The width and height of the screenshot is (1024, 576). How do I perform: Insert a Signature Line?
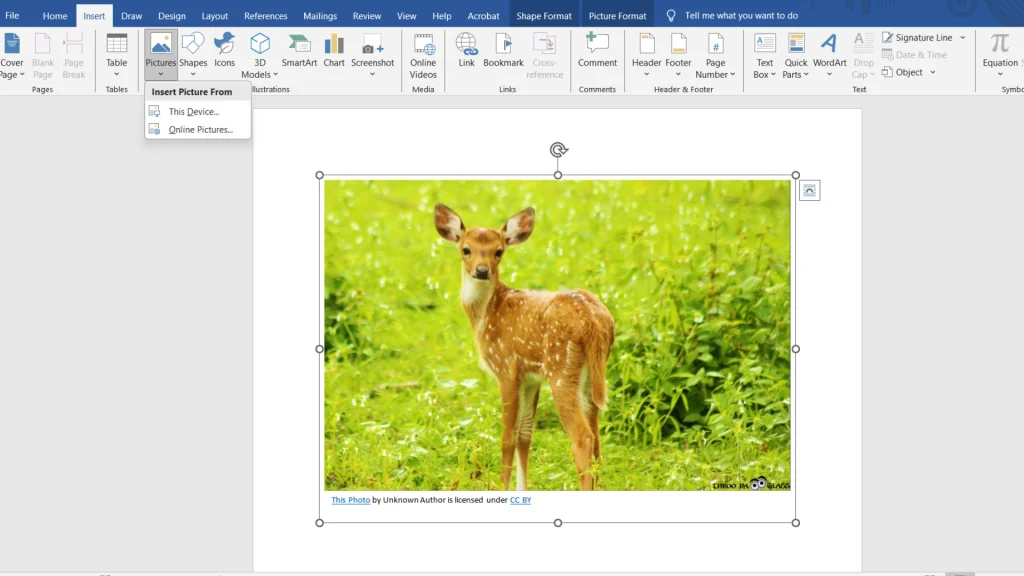(x=918, y=36)
